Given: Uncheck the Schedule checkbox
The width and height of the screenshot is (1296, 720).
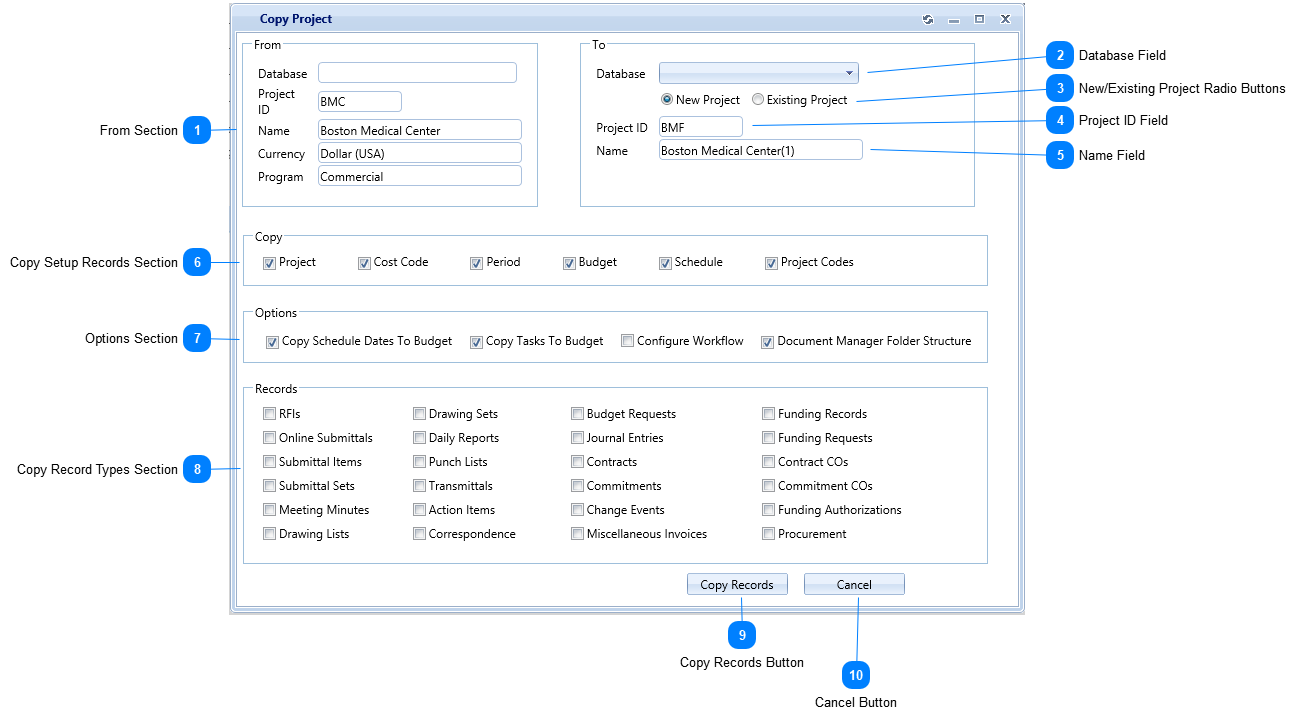Looking at the screenshot, I should [665, 263].
